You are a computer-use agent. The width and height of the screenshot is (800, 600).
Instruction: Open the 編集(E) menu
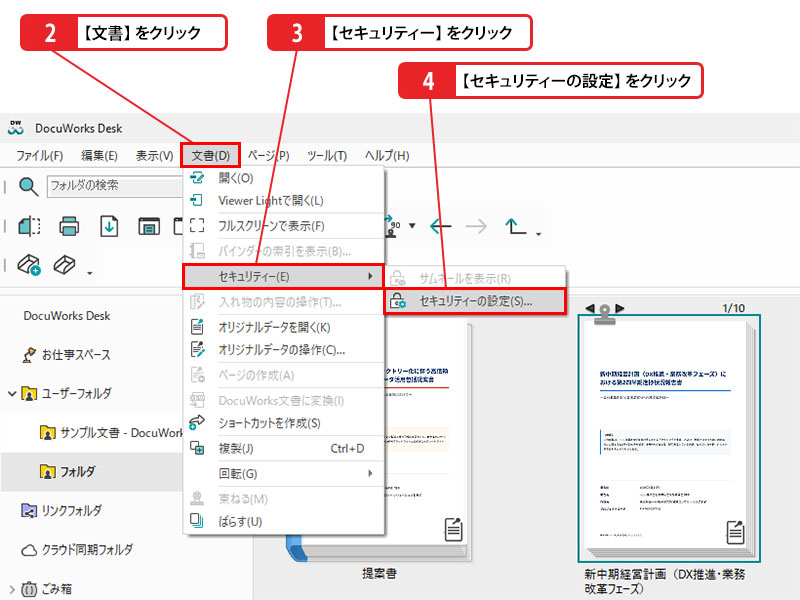99,156
